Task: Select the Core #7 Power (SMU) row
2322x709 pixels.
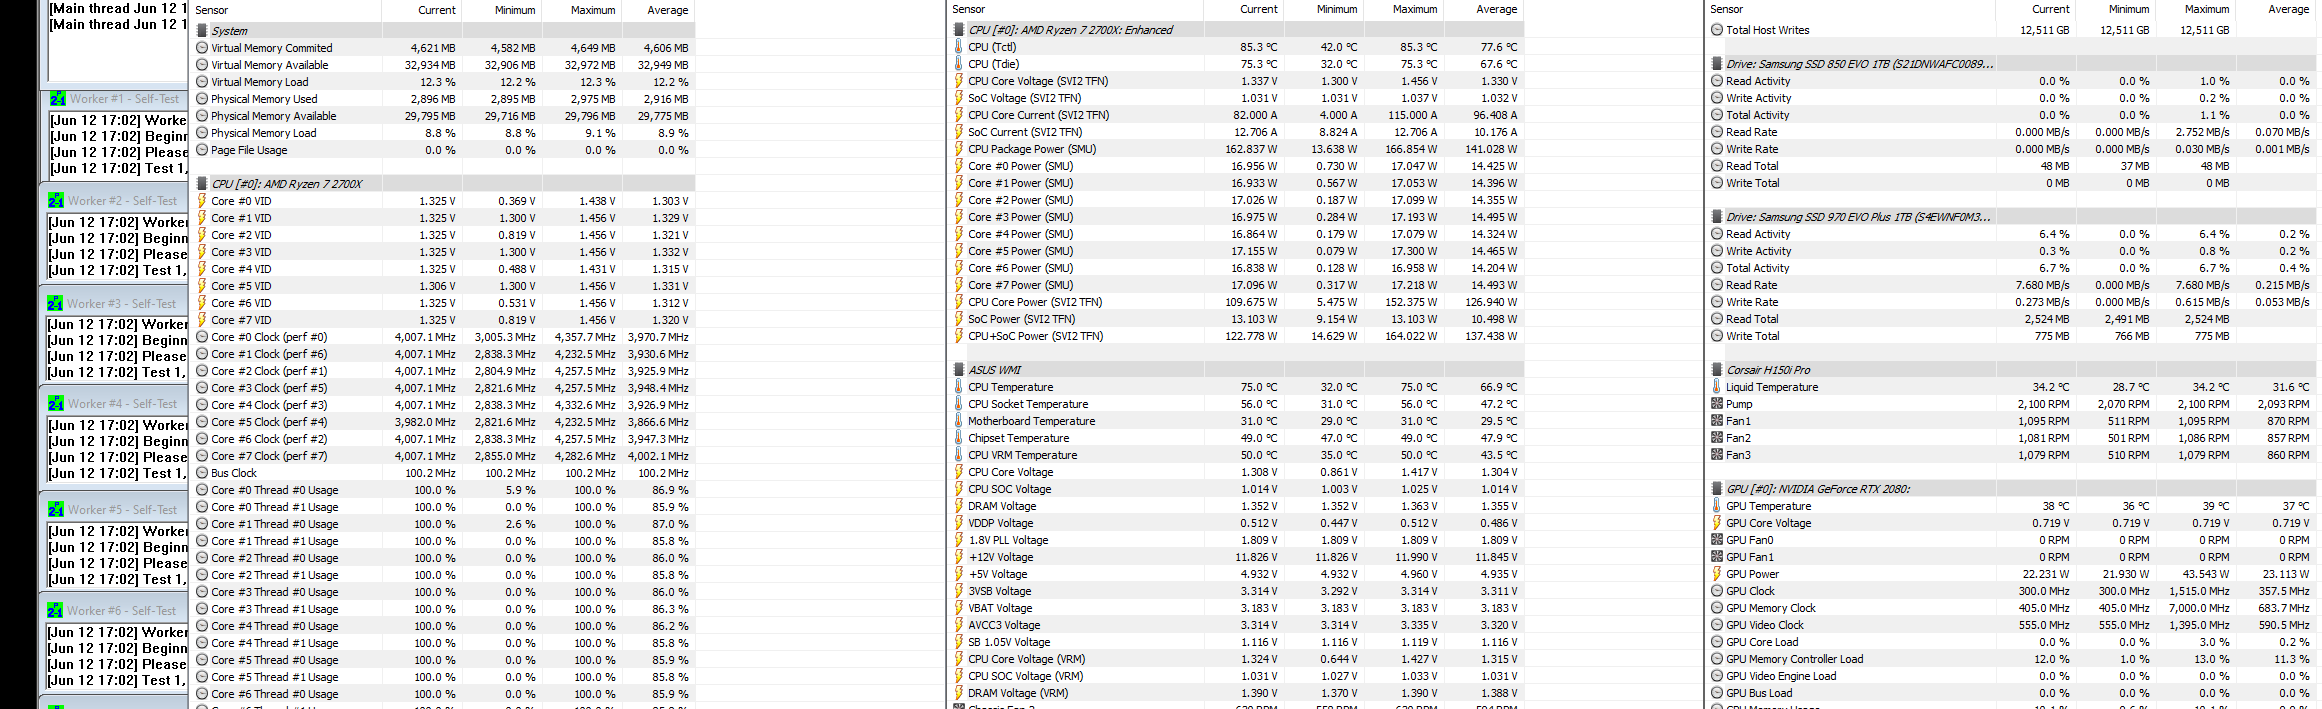Action: 1236,285
